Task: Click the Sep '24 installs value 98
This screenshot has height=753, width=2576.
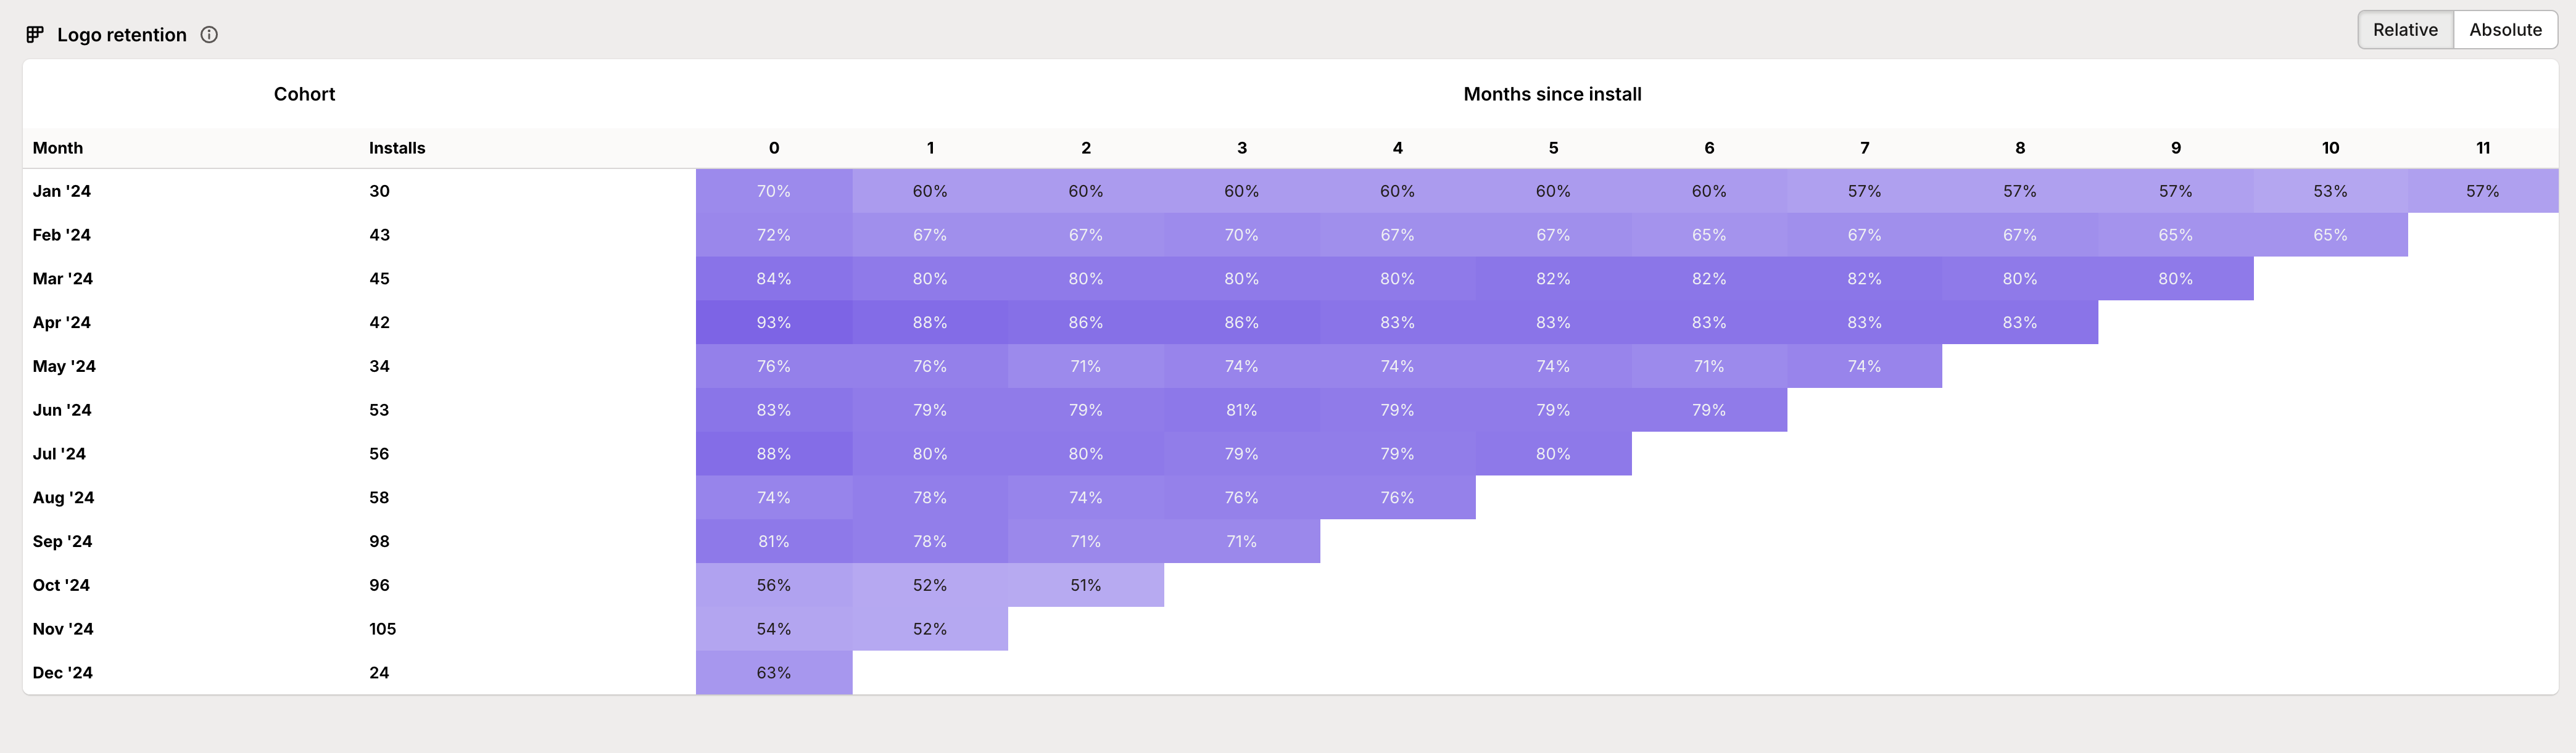Action: [x=379, y=541]
